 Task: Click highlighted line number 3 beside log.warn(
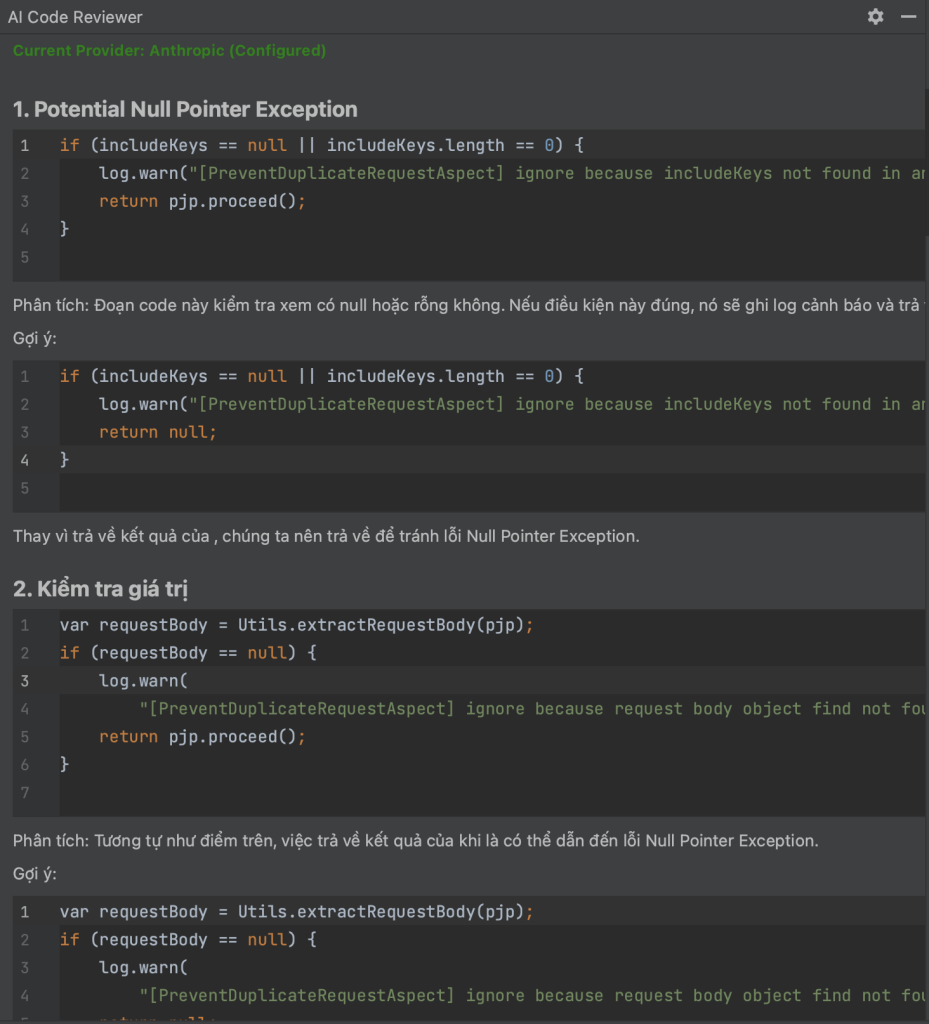(24, 681)
